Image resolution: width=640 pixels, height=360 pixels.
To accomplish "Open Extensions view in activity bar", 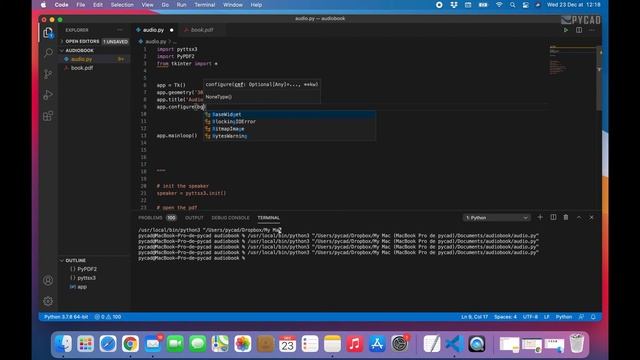I will [48, 116].
